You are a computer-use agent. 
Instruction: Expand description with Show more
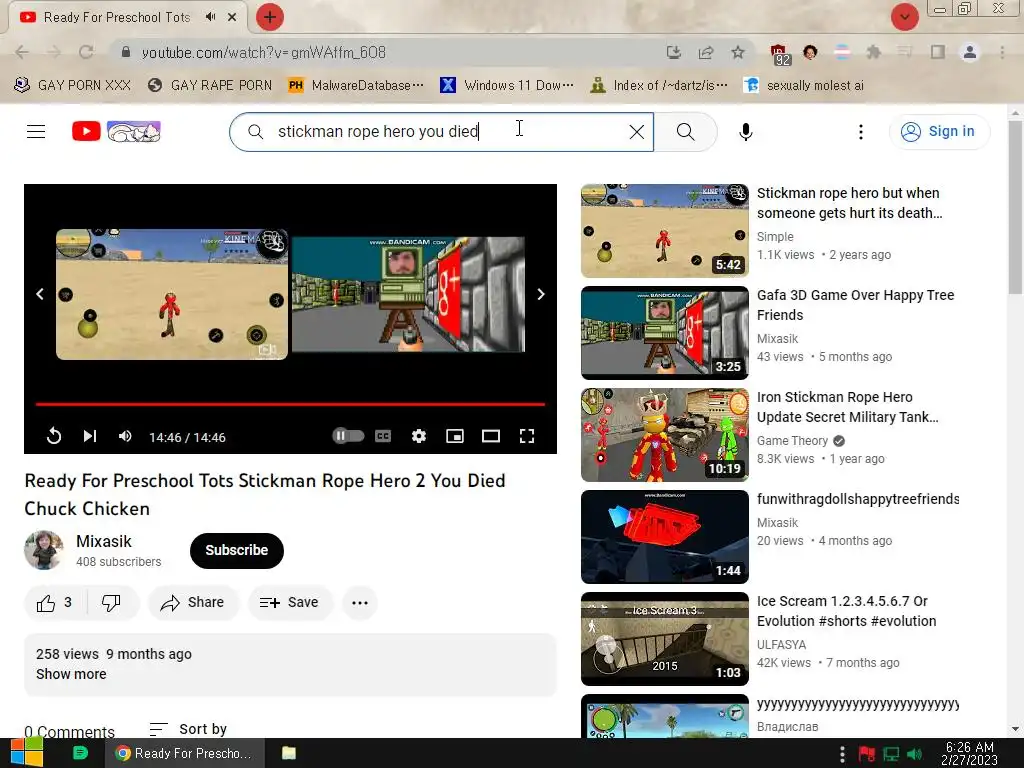tap(71, 674)
